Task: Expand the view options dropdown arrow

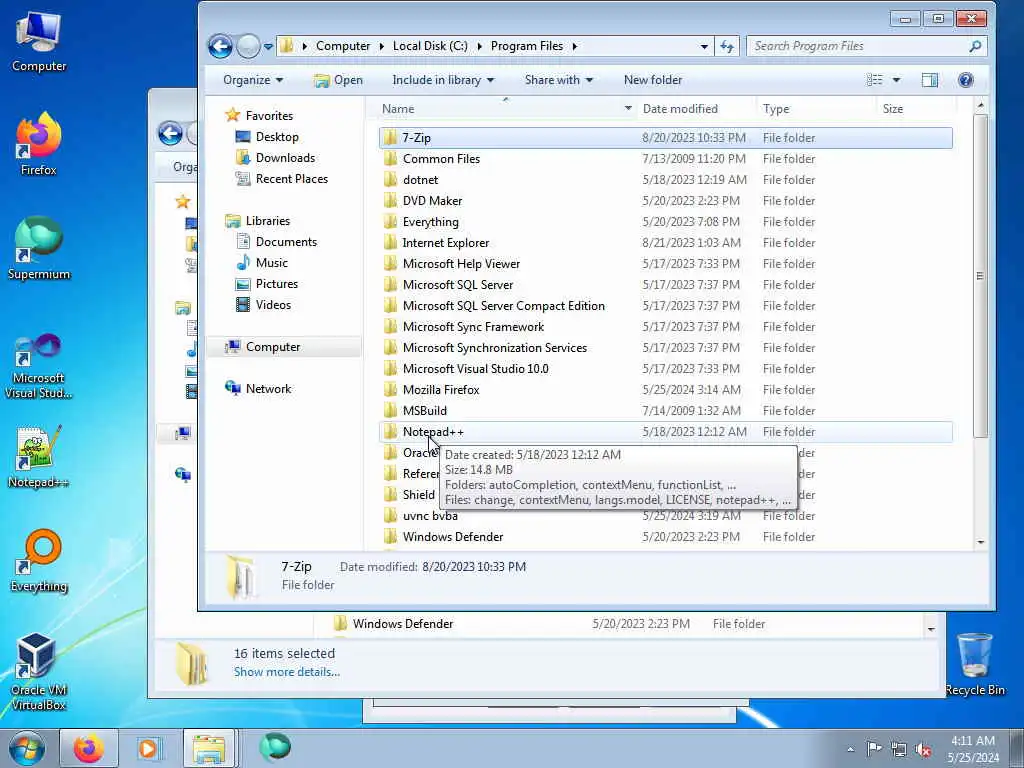Action: (896, 80)
